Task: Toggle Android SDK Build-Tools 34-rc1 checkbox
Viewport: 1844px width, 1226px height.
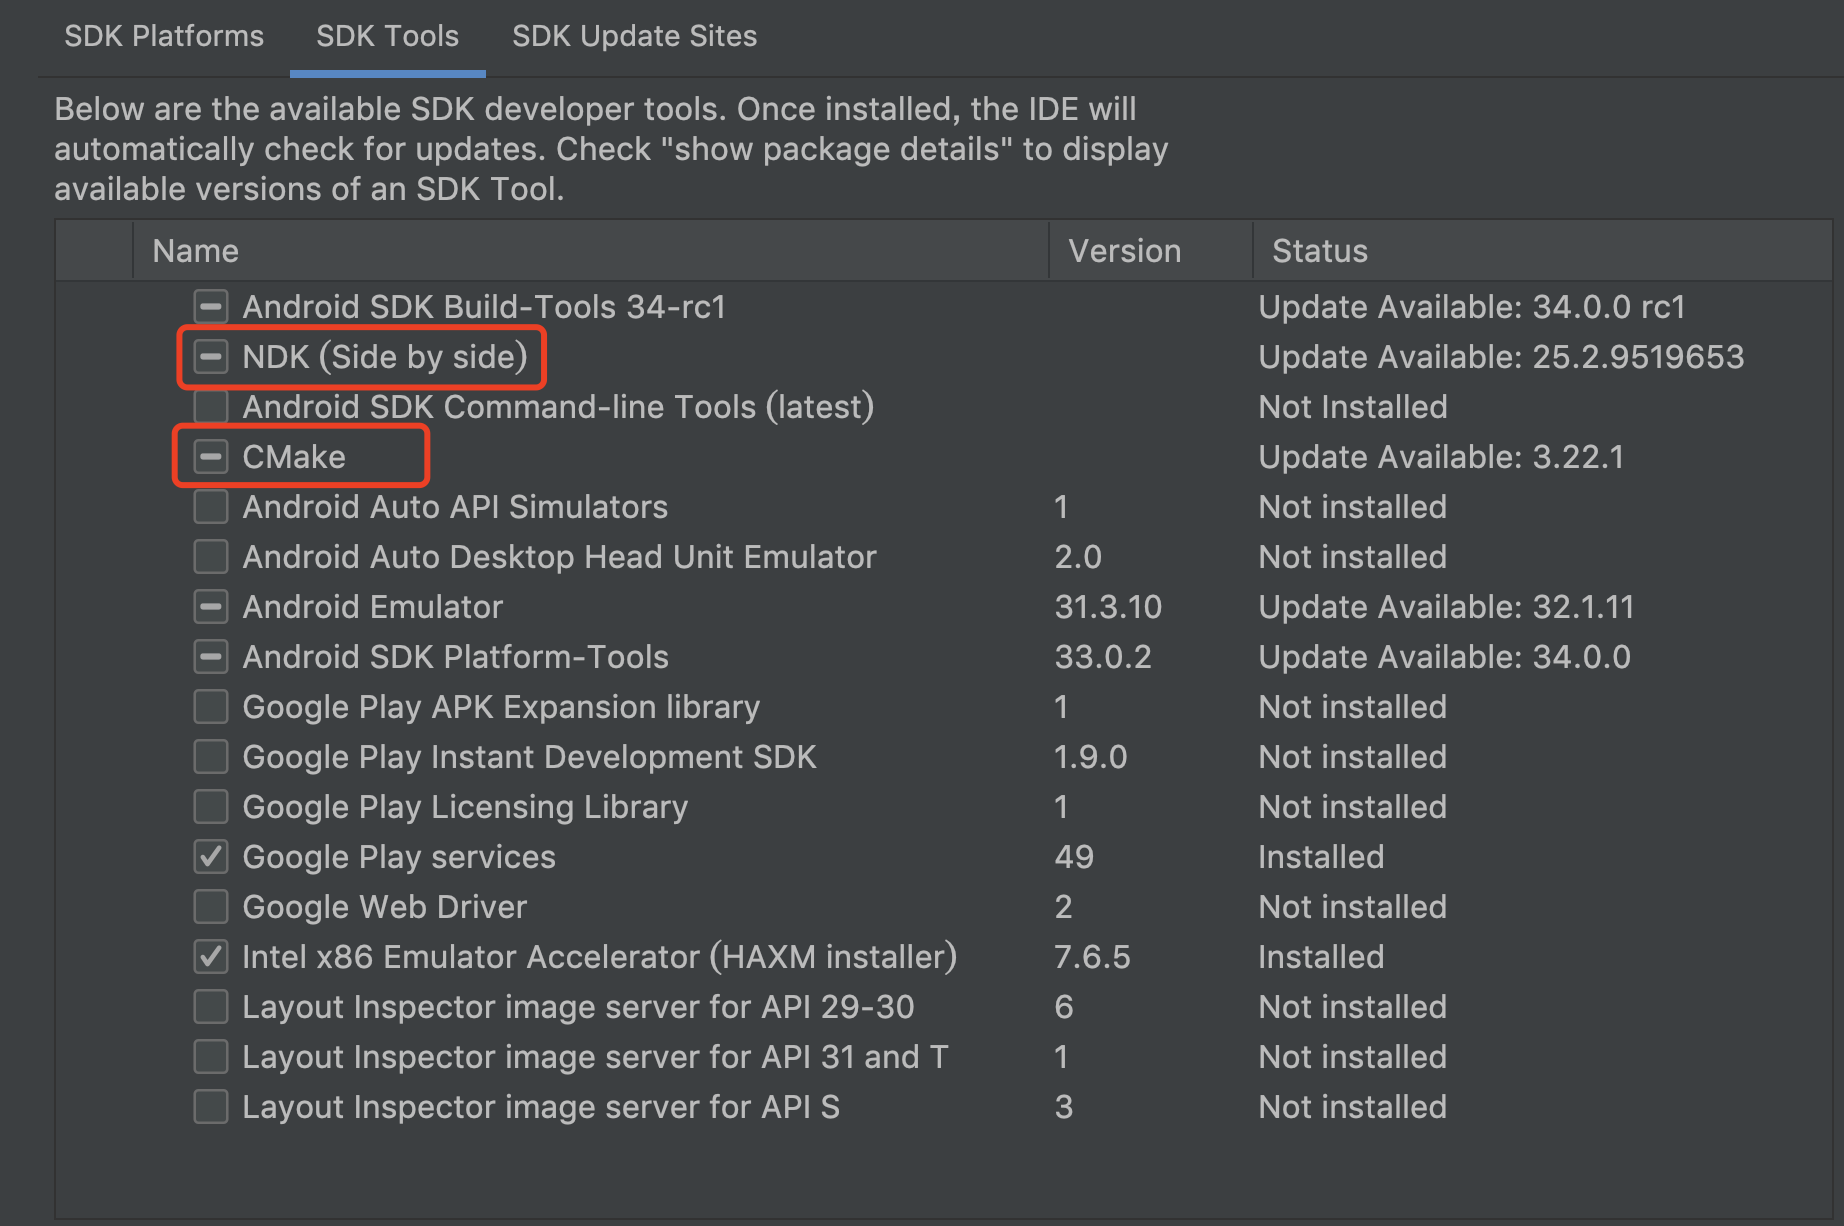Action: tap(211, 307)
